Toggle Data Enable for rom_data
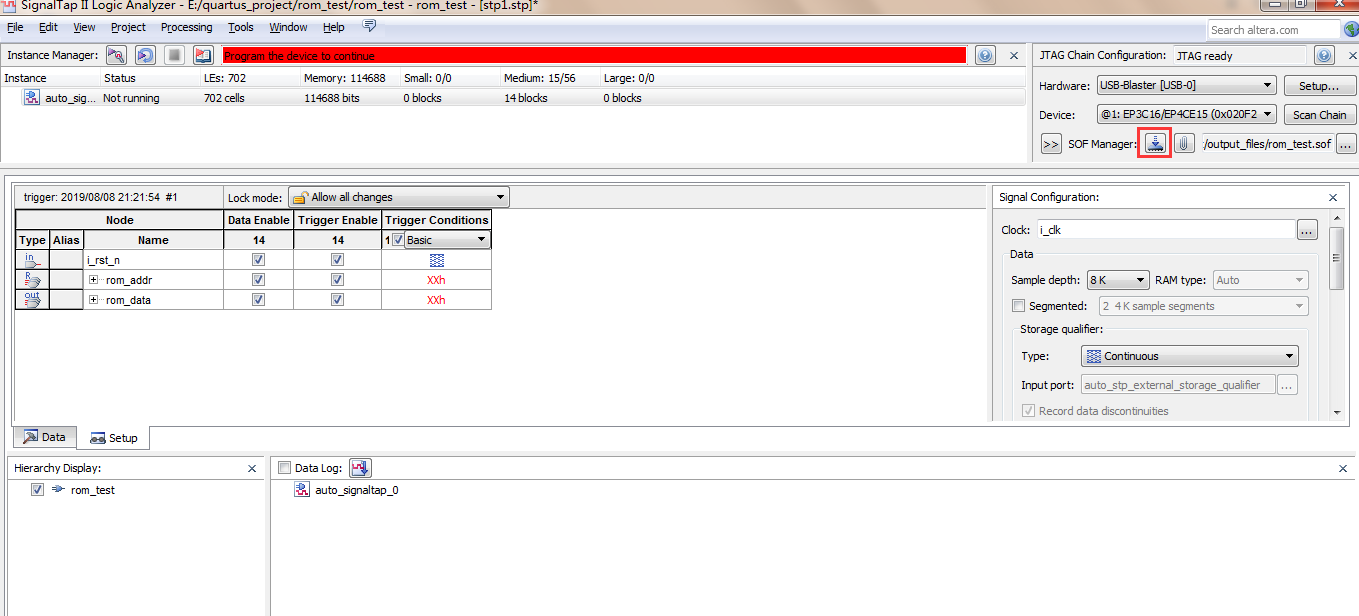The height and width of the screenshot is (616, 1359). point(258,300)
